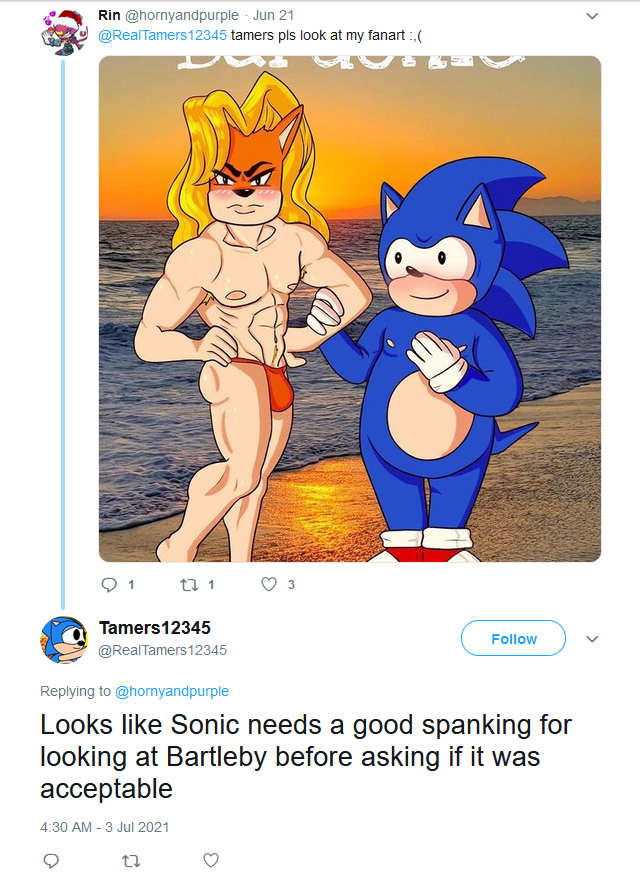Like the Tamers12345 reply tweet
640x875 pixels.
coord(210,860)
